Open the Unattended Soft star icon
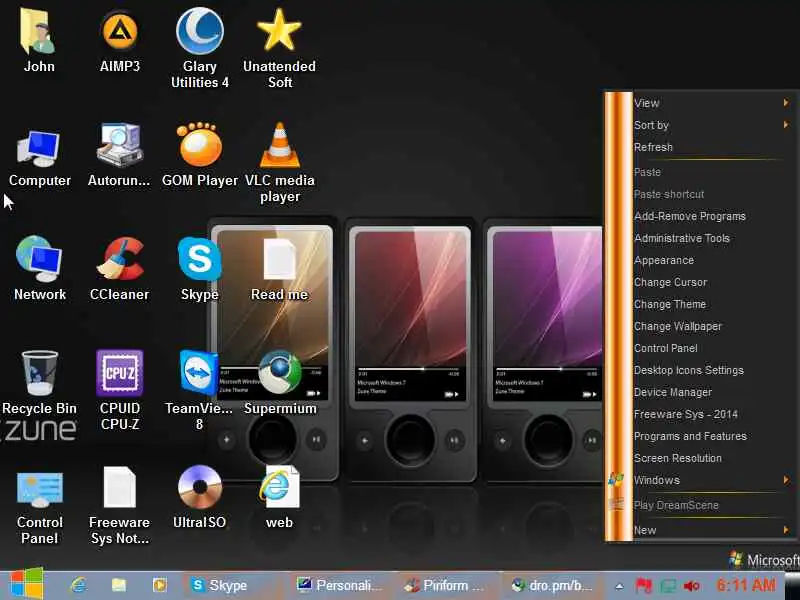 pos(279,32)
